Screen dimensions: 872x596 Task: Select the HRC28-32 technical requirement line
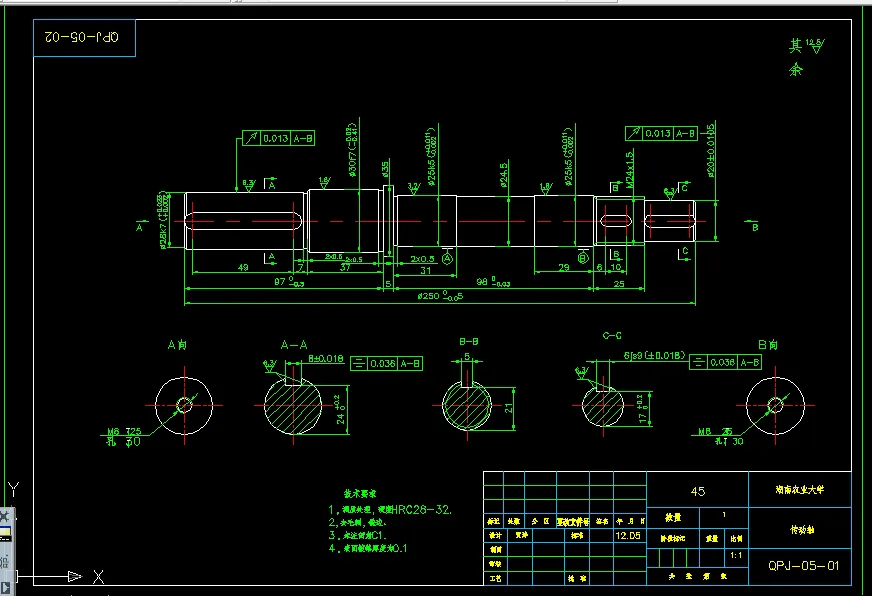pyautogui.click(x=390, y=509)
